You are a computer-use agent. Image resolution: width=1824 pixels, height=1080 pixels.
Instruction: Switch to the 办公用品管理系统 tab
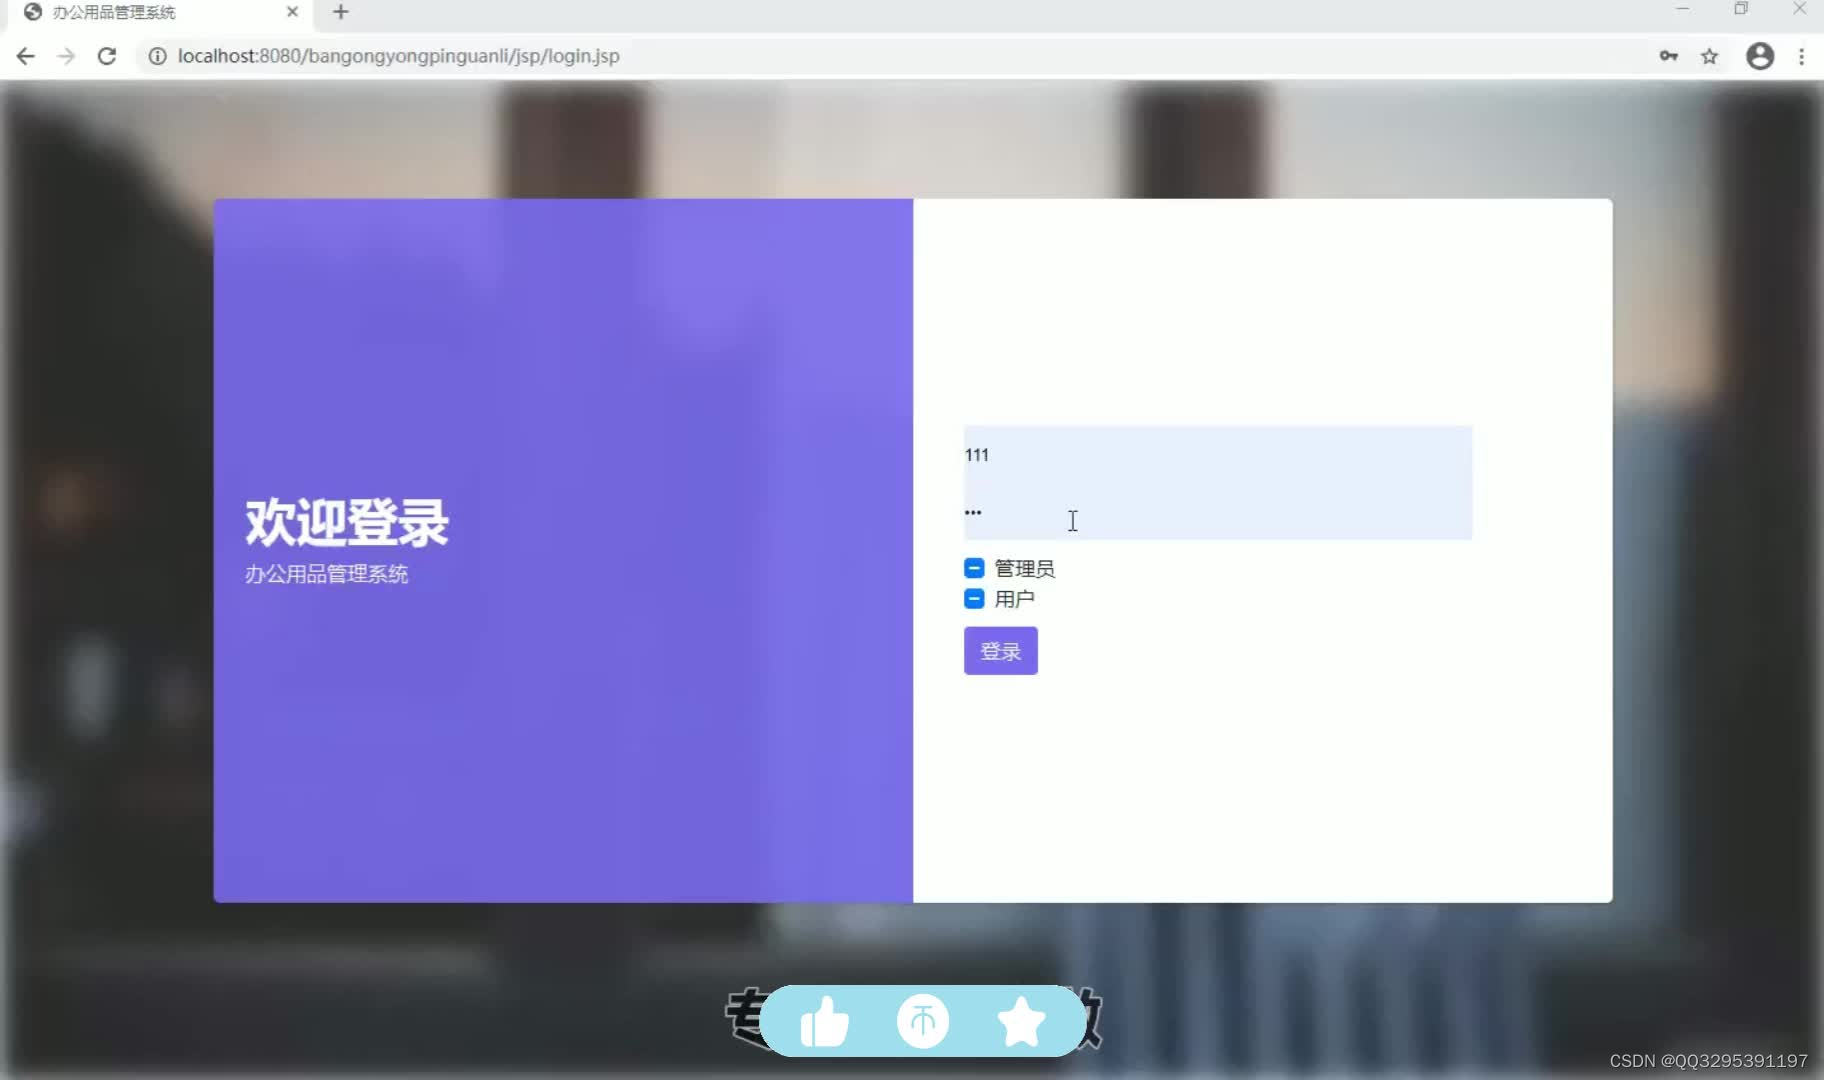pos(160,12)
